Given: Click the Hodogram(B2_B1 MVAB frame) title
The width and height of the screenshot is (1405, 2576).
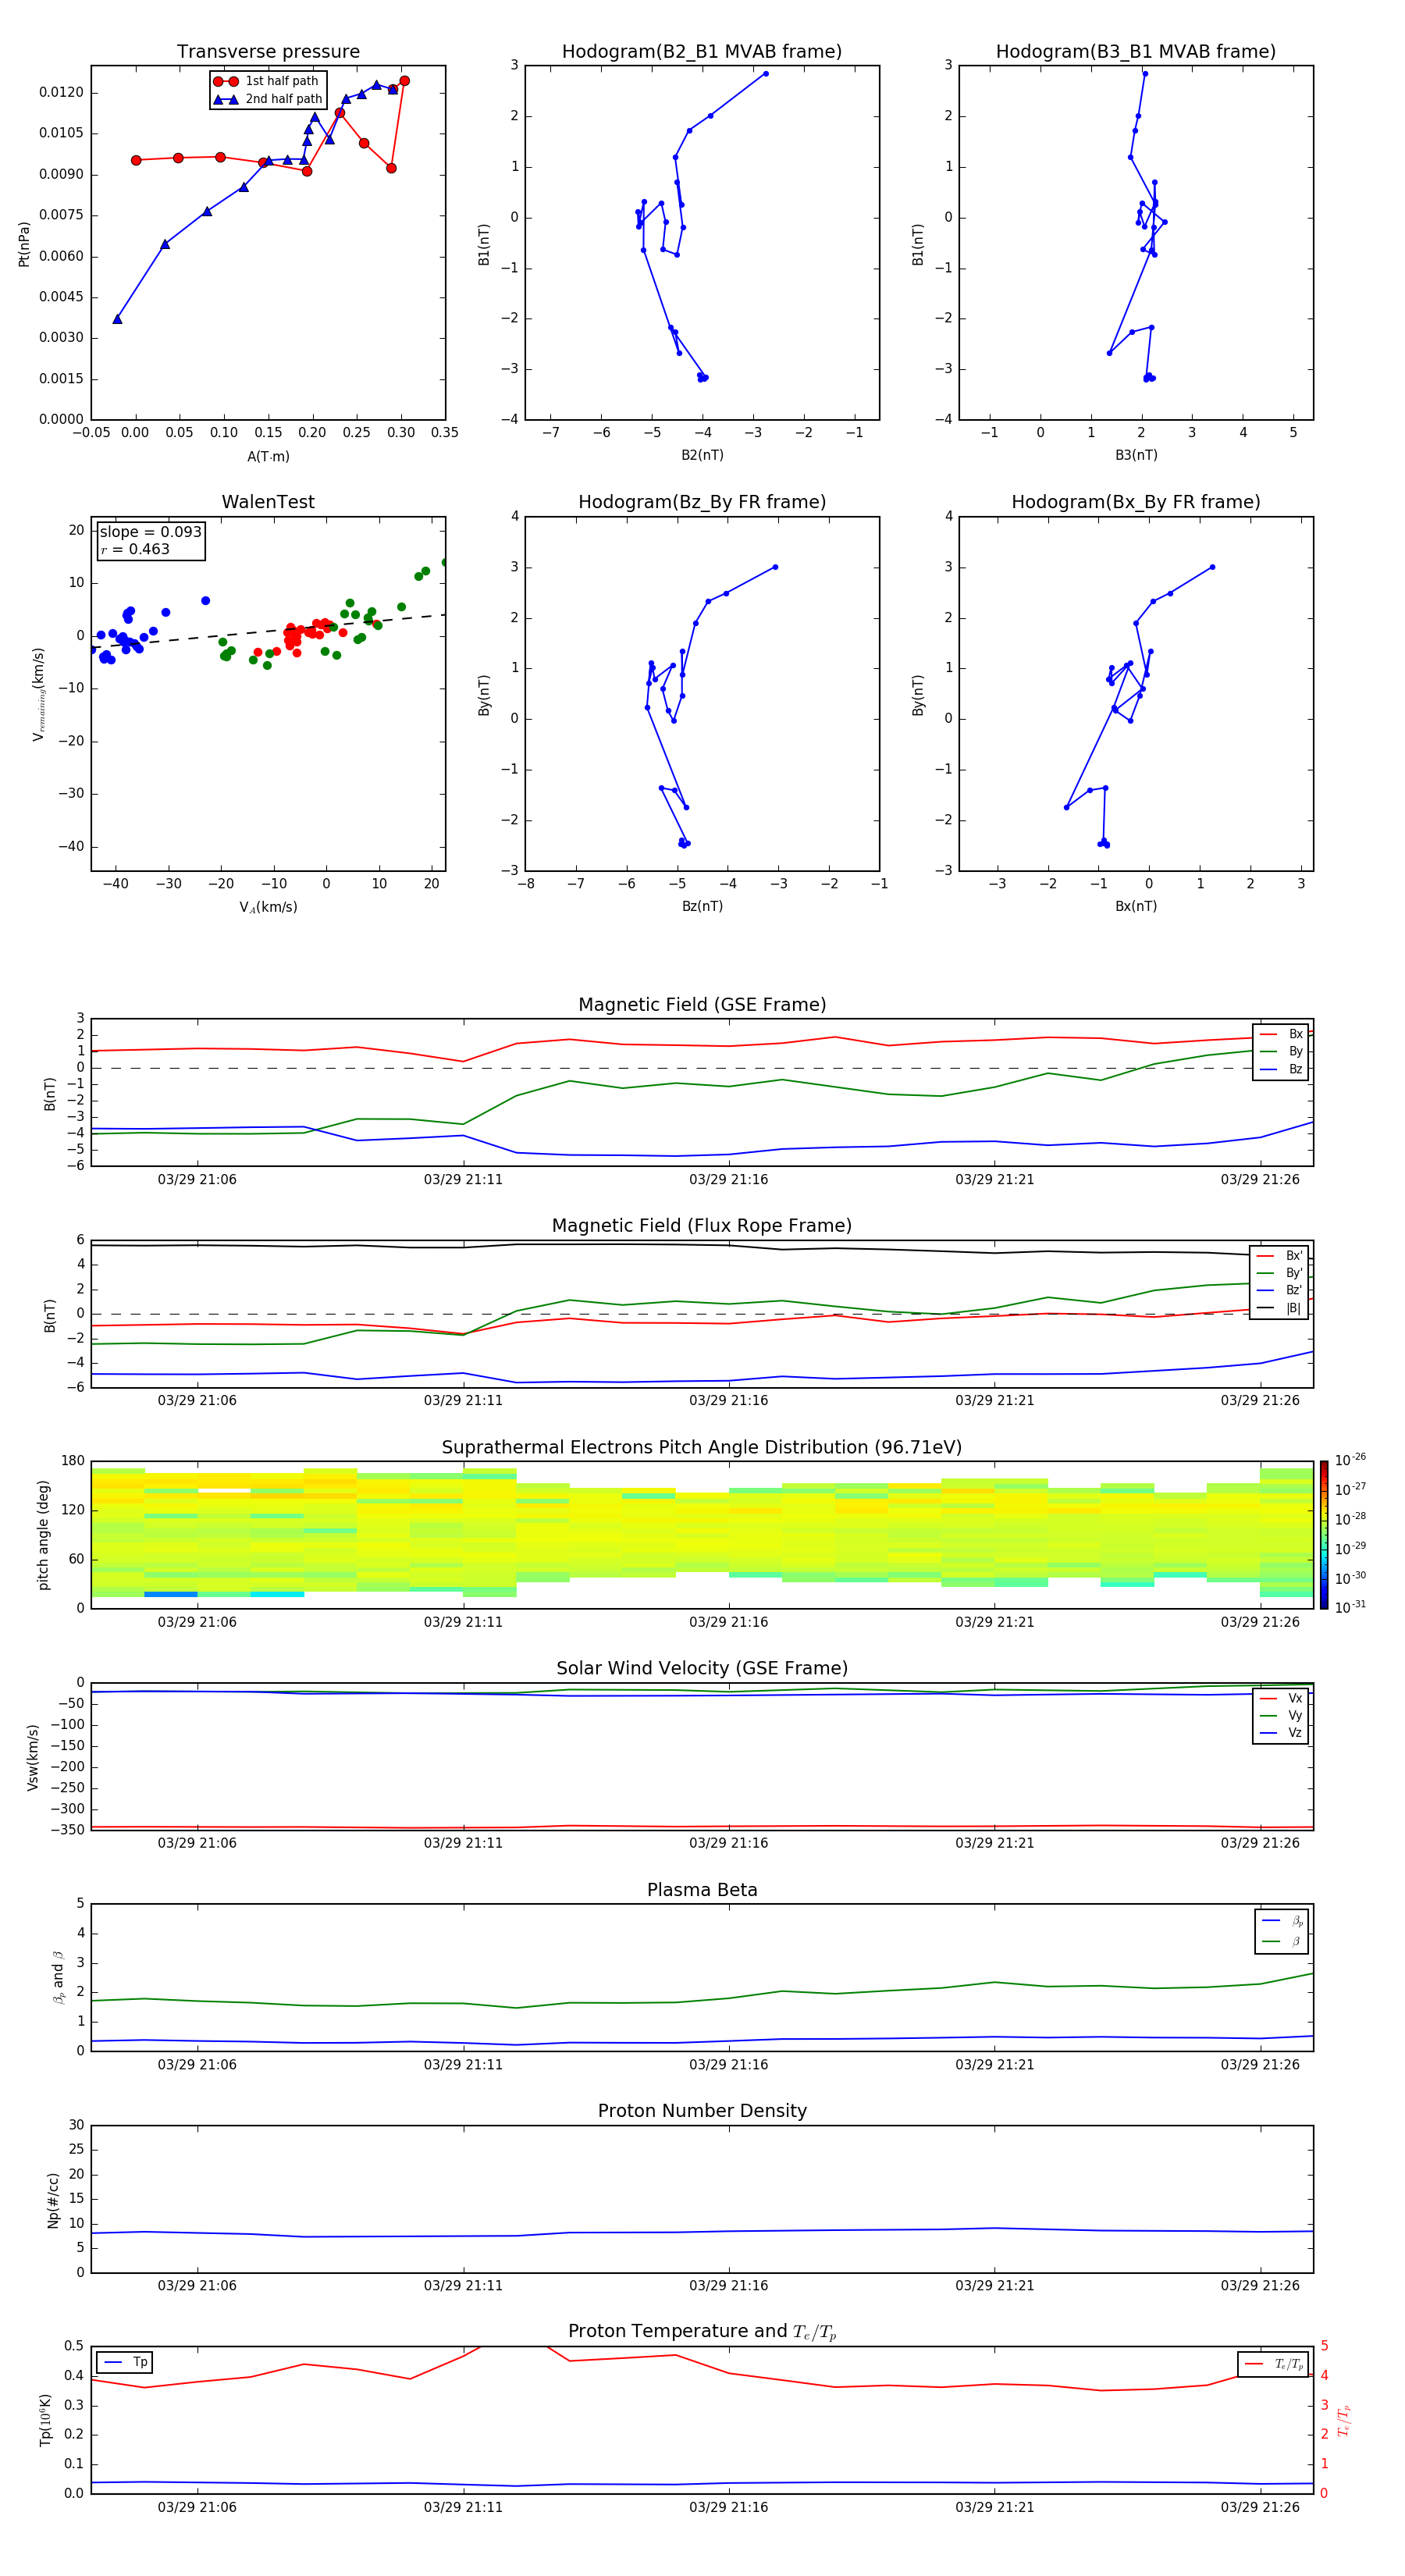Looking at the screenshot, I should click(x=702, y=51).
